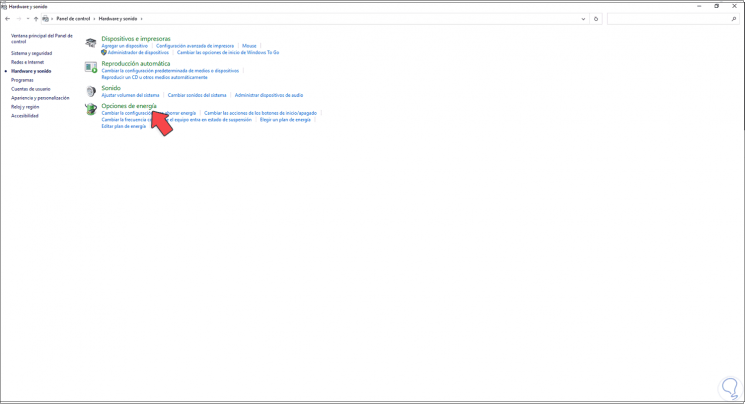Click Ajustar volumen del sistema
This screenshot has width=745, height=404.
click(x=130, y=95)
